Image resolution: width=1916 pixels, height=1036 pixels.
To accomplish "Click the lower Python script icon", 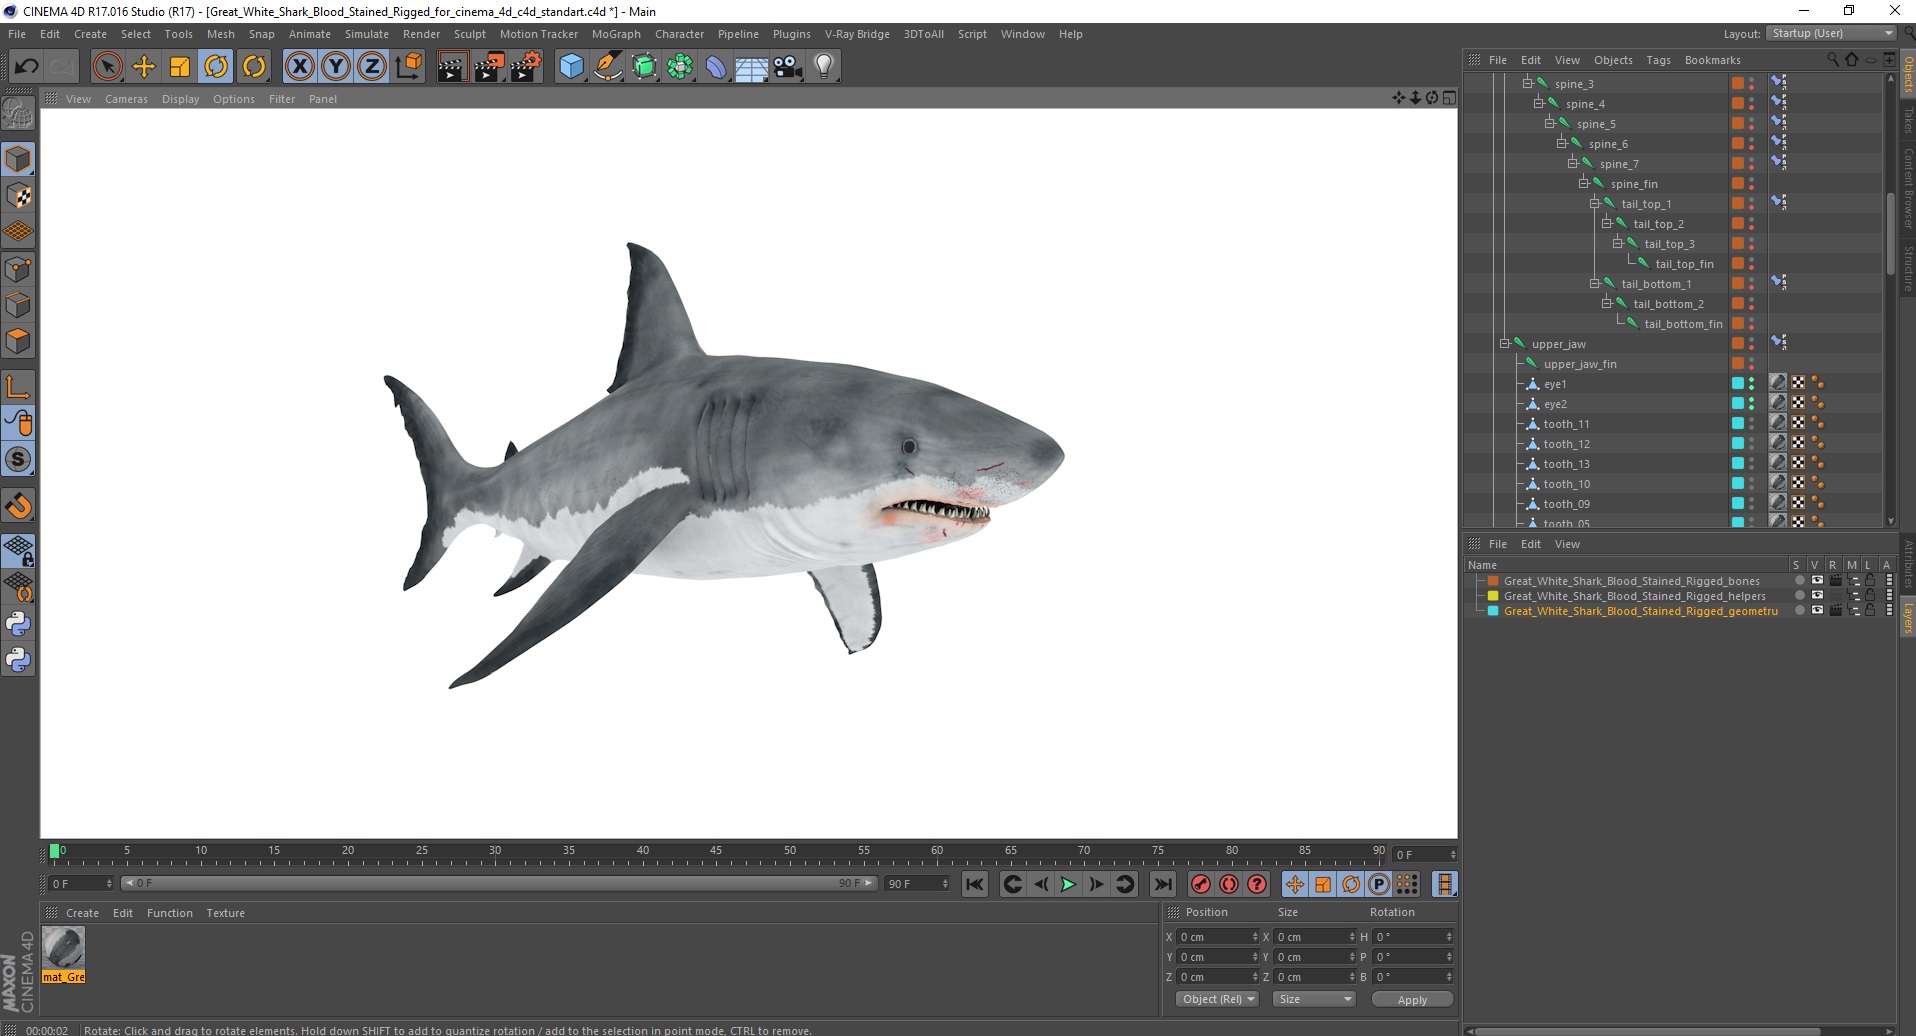I will click(18, 660).
